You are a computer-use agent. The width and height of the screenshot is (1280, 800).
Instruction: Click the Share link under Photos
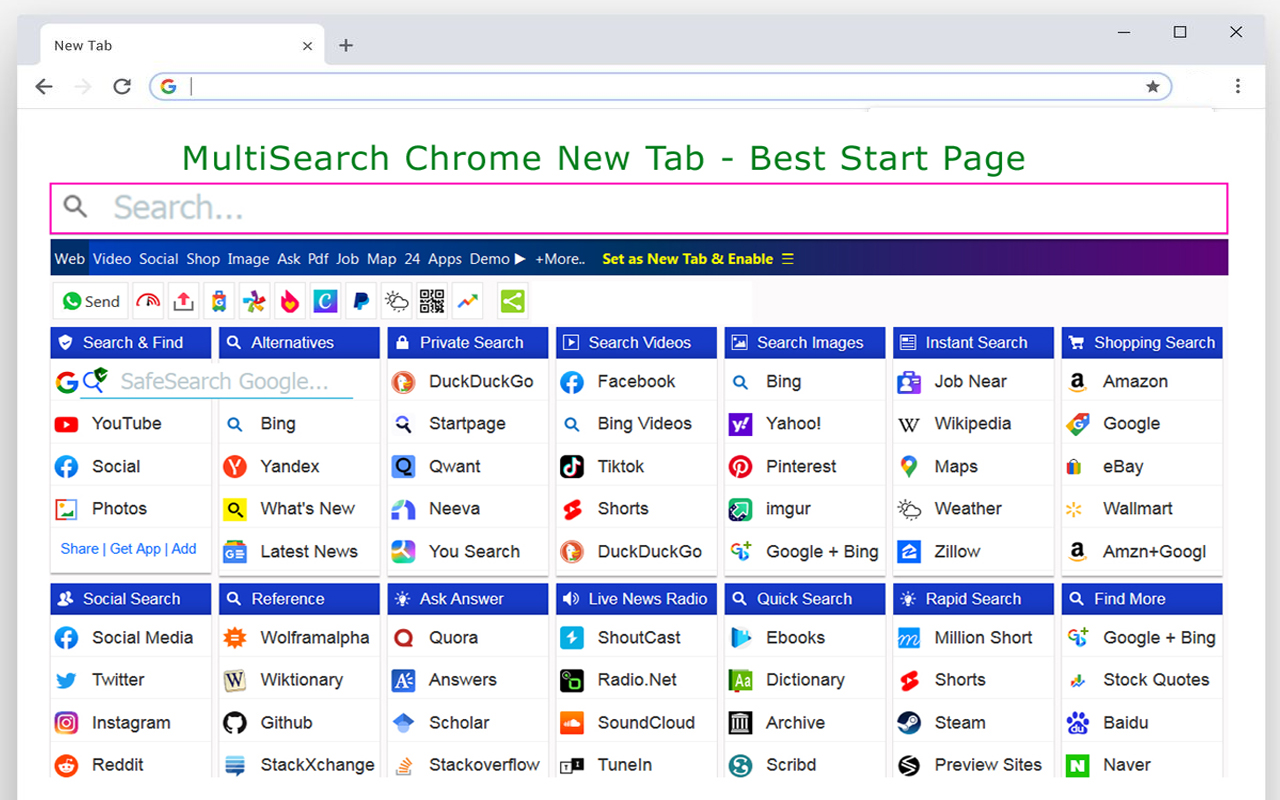80,549
